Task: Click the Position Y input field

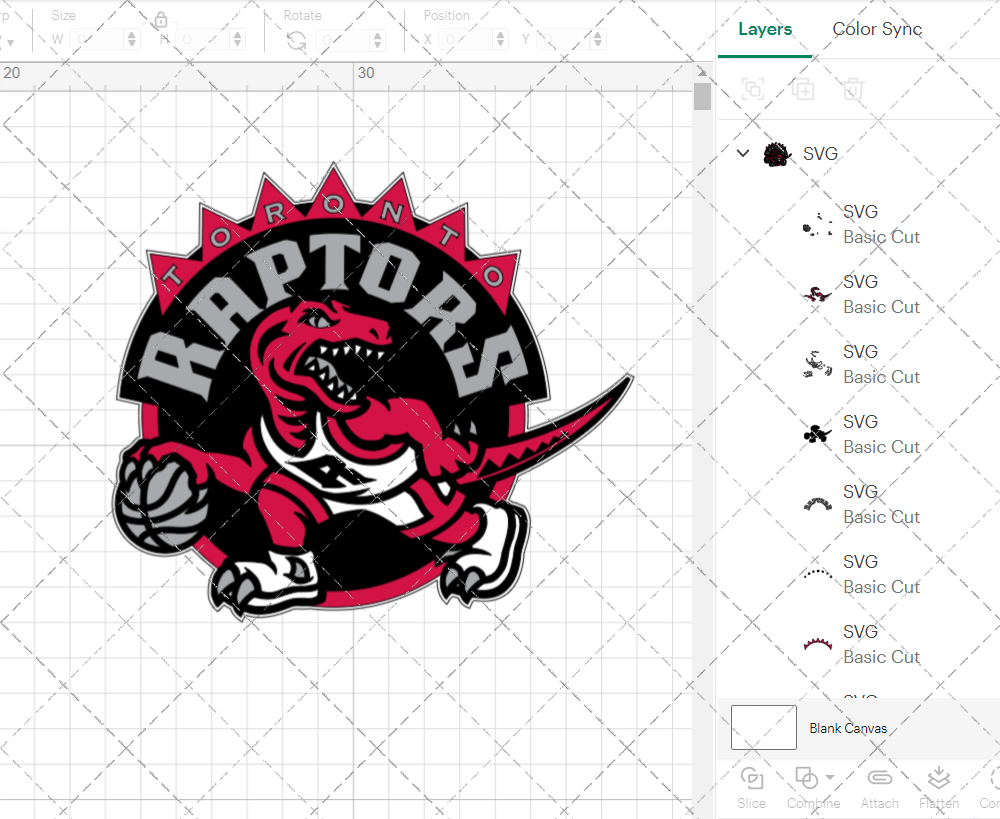Action: (564, 40)
